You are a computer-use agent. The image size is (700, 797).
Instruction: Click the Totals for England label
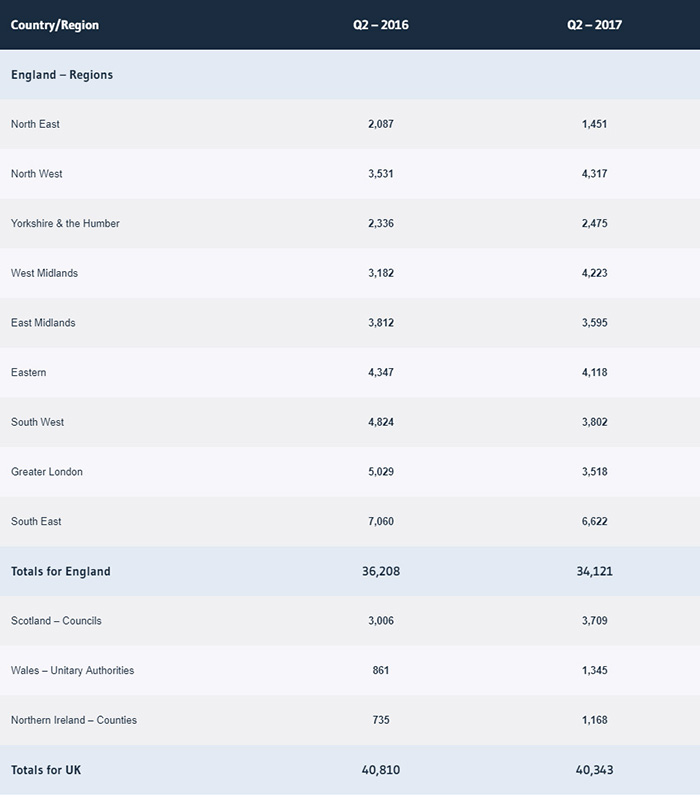[x=61, y=572]
